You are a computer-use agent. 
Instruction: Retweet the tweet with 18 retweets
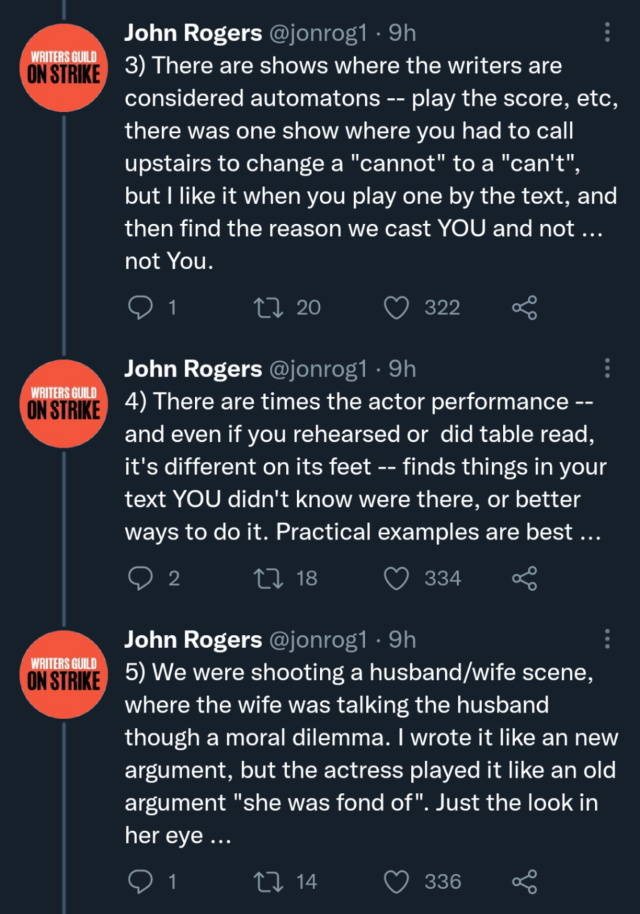click(268, 577)
